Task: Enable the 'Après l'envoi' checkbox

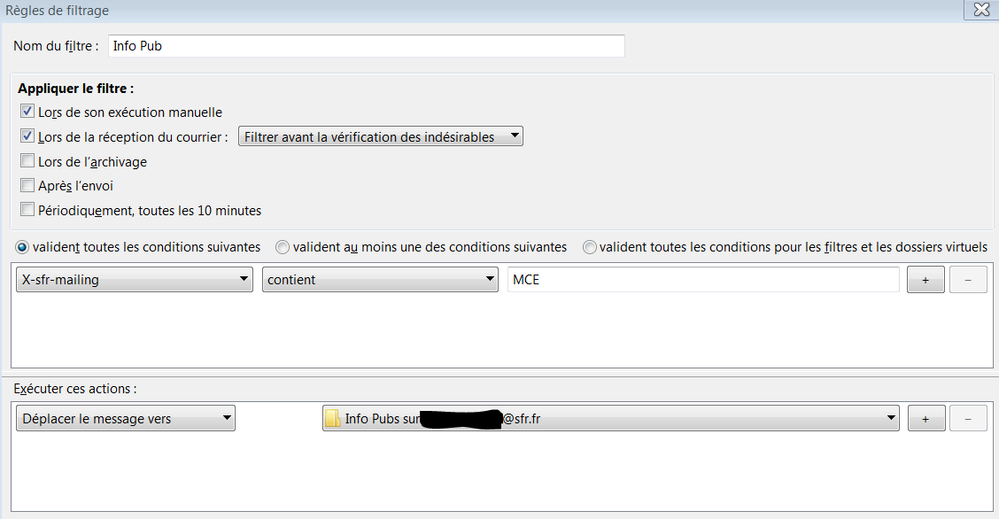Action: [27, 185]
